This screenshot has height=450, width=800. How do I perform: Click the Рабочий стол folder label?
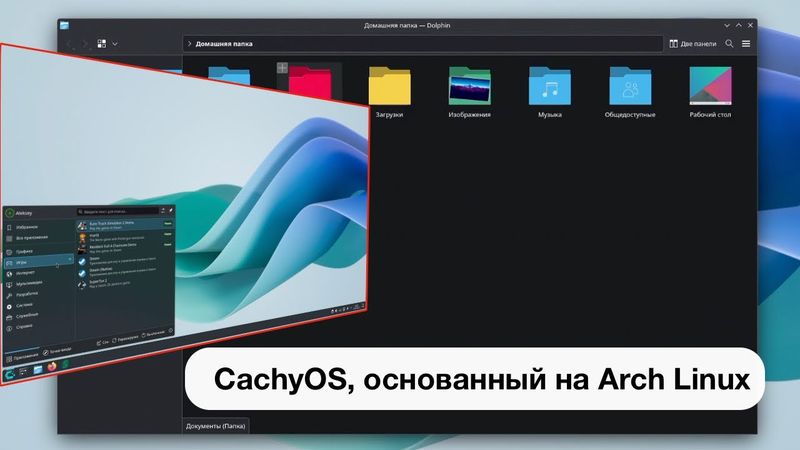tap(710, 115)
